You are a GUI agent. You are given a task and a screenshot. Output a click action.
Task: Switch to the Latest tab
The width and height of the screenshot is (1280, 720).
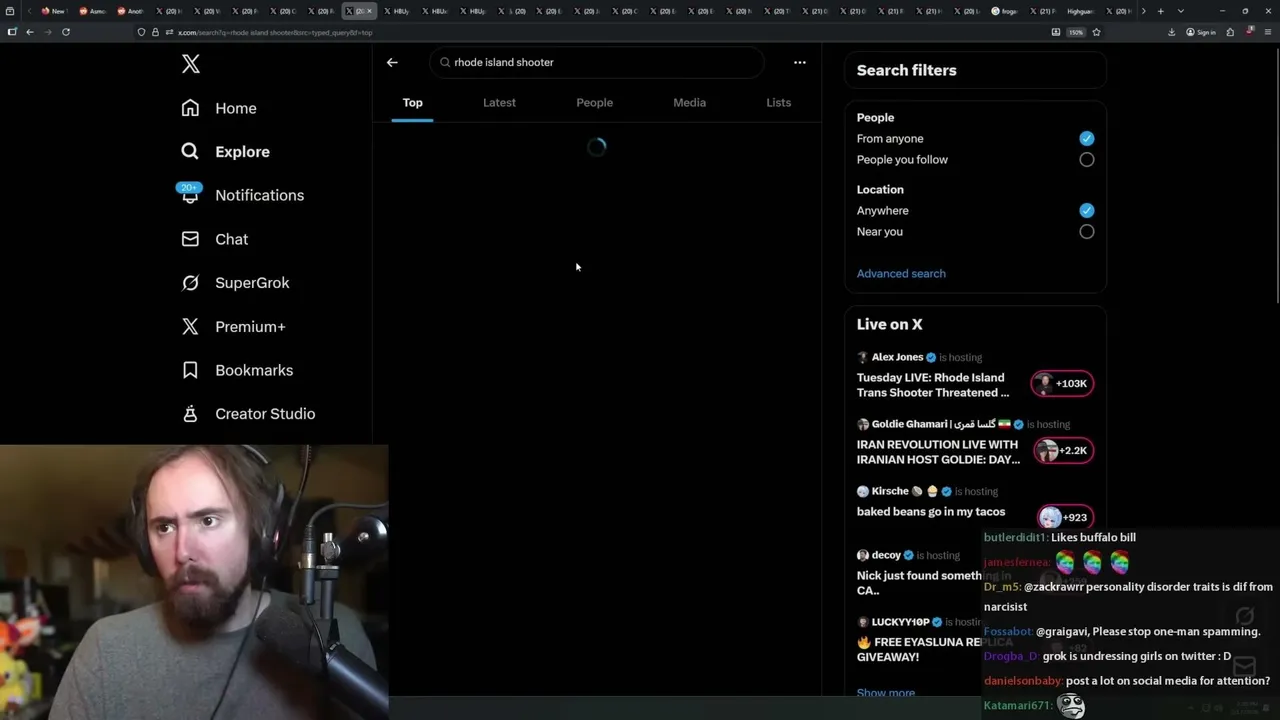(499, 103)
